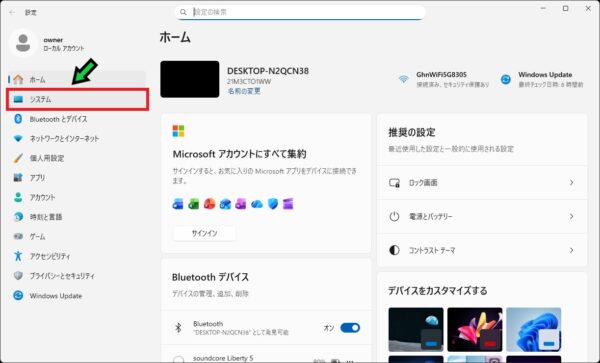This screenshot has height=363, width=600.
Task: Click the サインイン button
Action: [204, 233]
